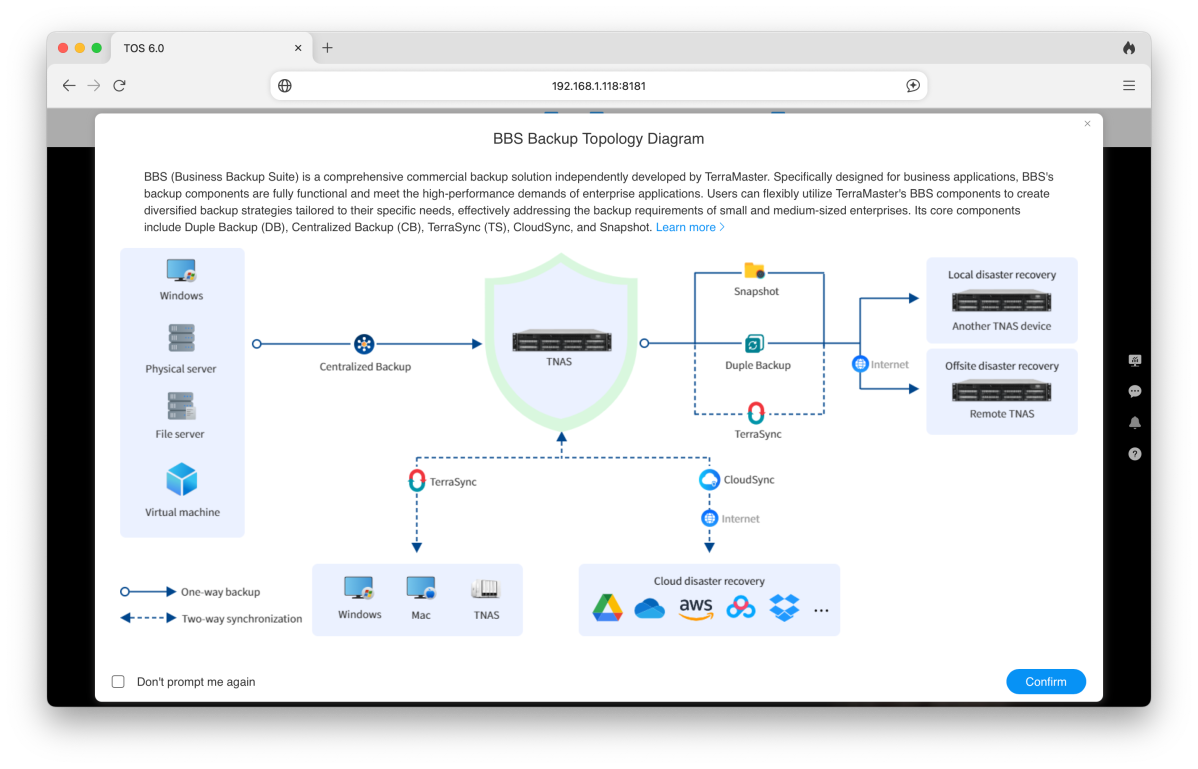Click the Dropbox icon
This screenshot has height=769, width=1198.
tap(784, 608)
